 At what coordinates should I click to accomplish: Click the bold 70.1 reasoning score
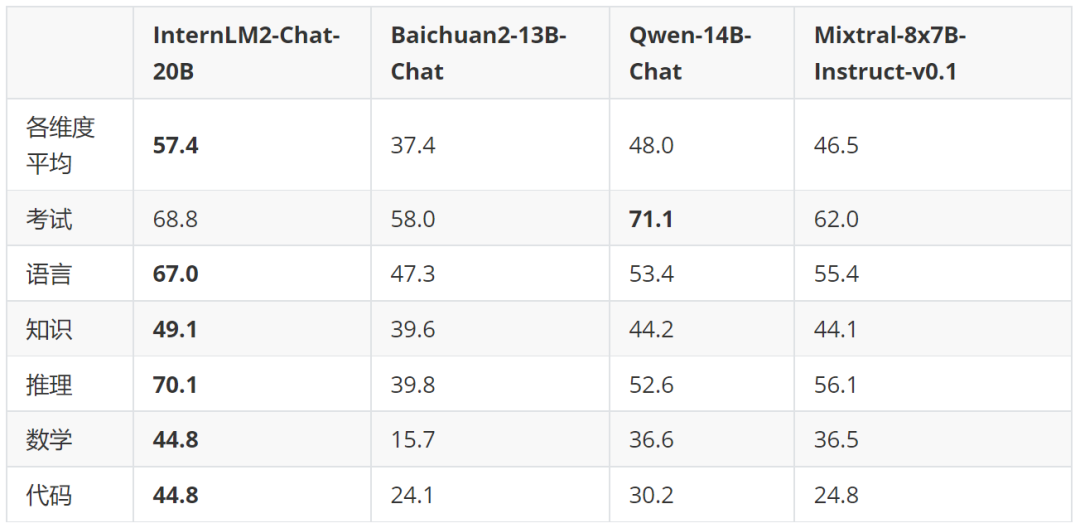tap(176, 384)
